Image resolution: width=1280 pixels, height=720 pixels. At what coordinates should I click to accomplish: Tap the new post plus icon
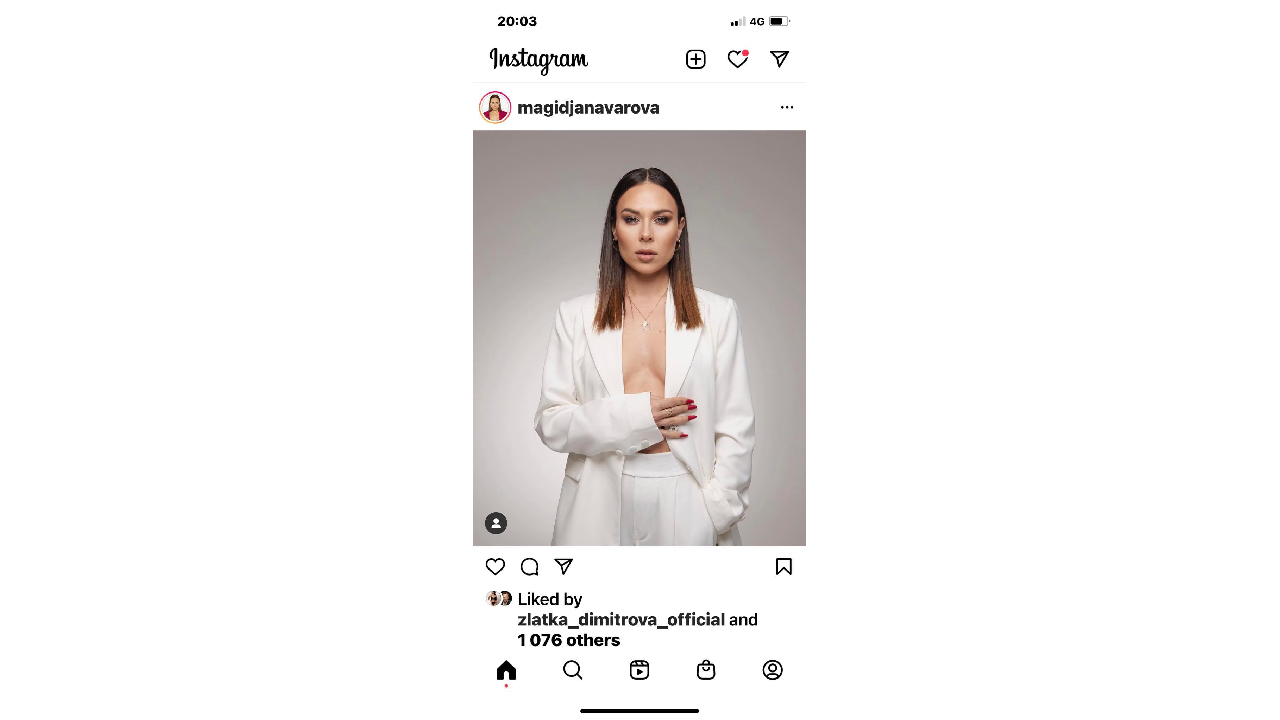click(x=696, y=60)
